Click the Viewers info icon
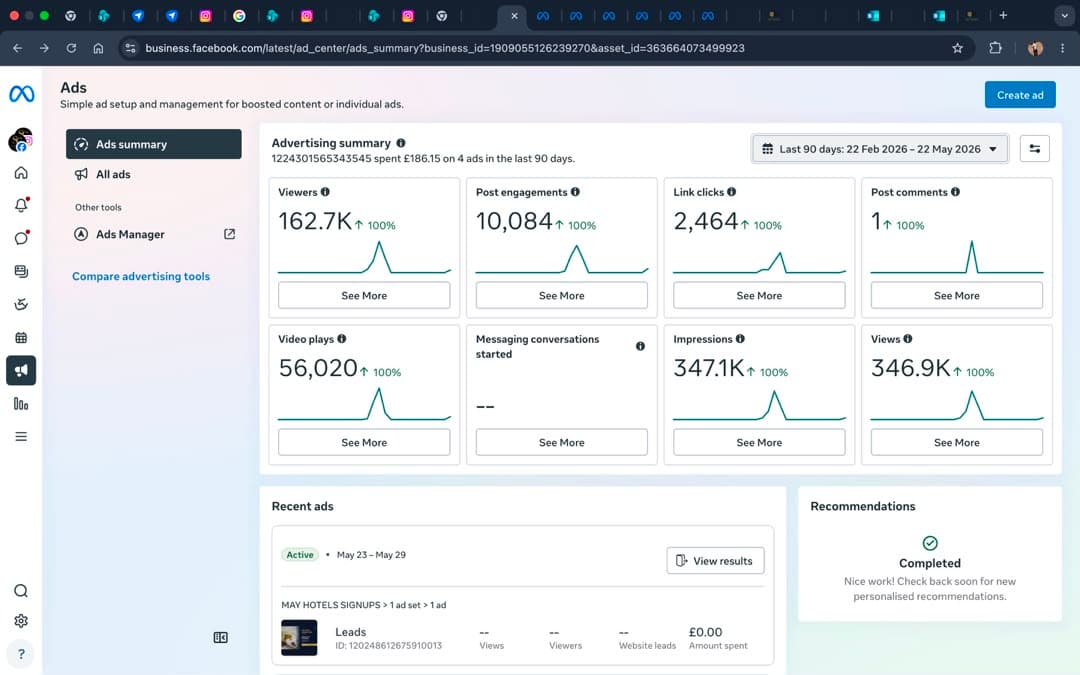Image resolution: width=1080 pixels, height=675 pixels. pos(325,192)
